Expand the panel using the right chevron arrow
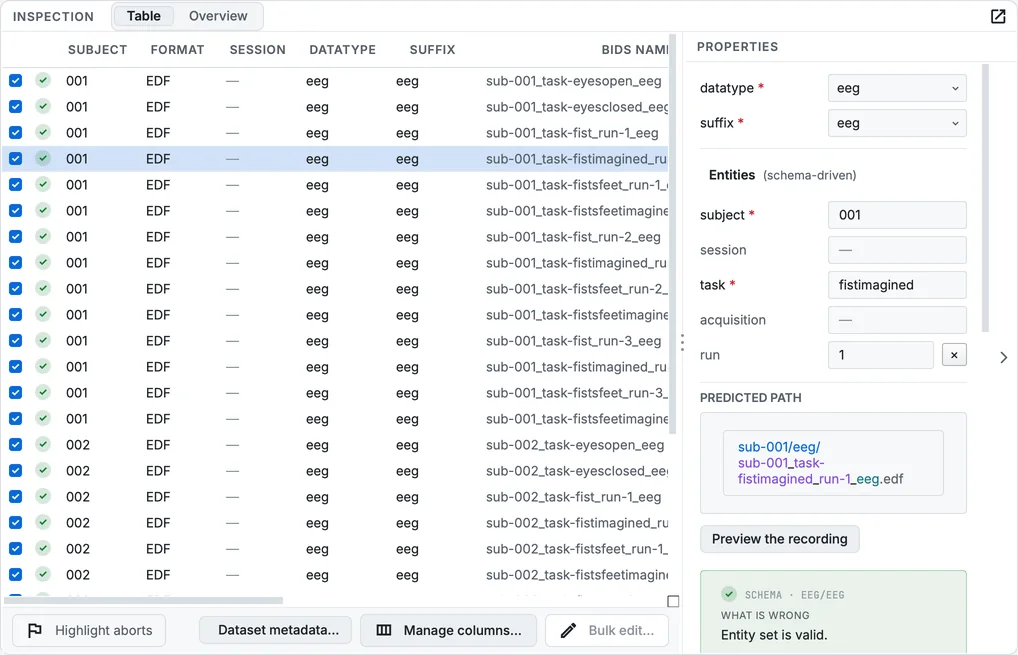 pyautogui.click(x=1003, y=357)
